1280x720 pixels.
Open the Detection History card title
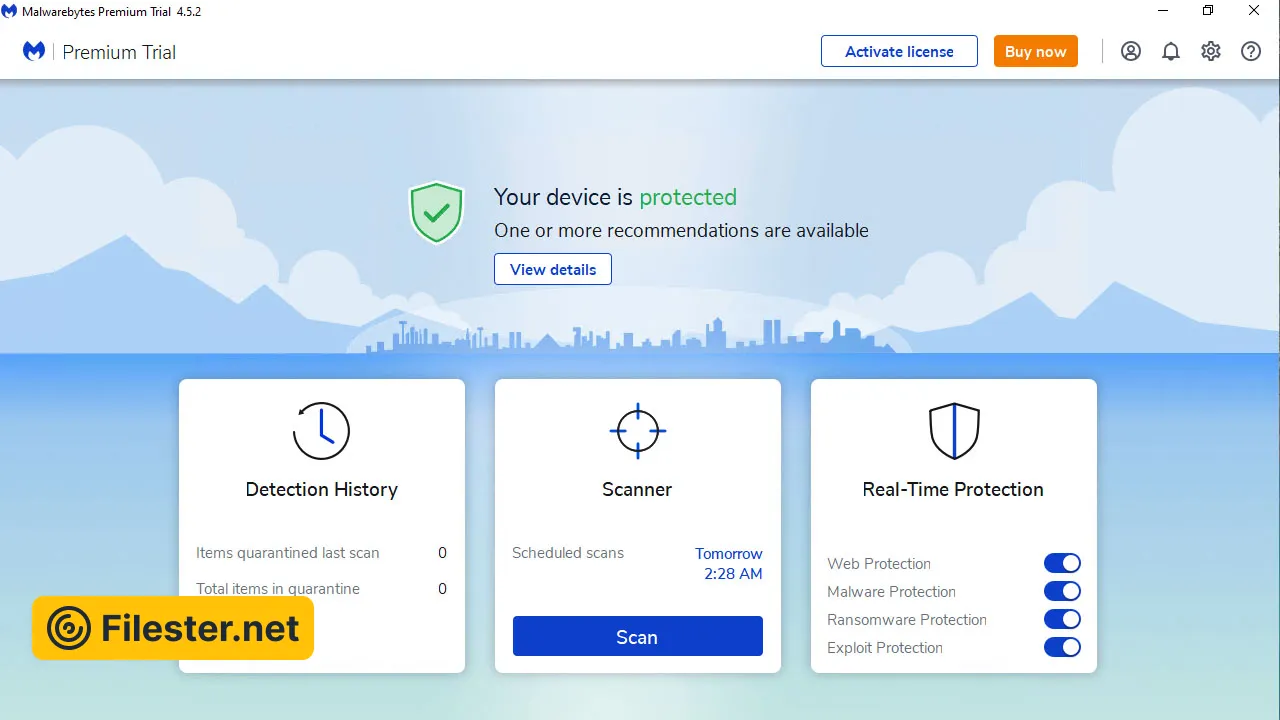click(321, 489)
